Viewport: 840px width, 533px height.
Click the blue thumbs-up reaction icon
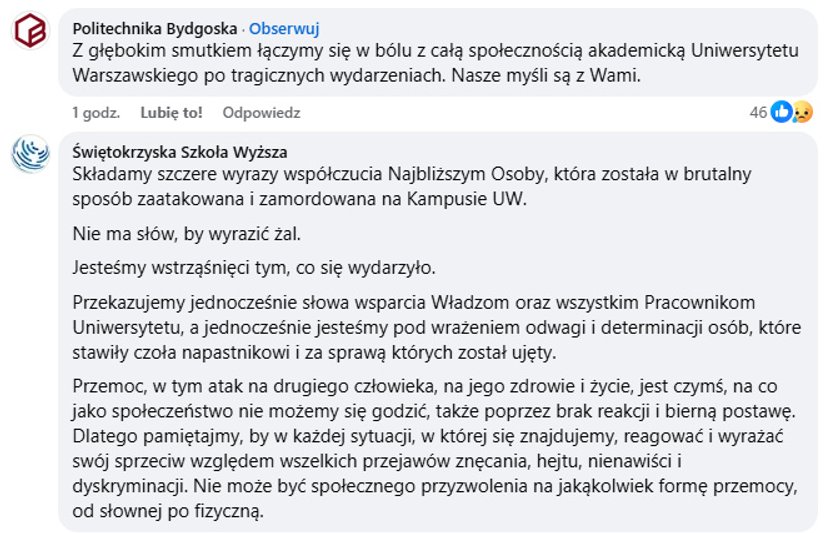(781, 112)
